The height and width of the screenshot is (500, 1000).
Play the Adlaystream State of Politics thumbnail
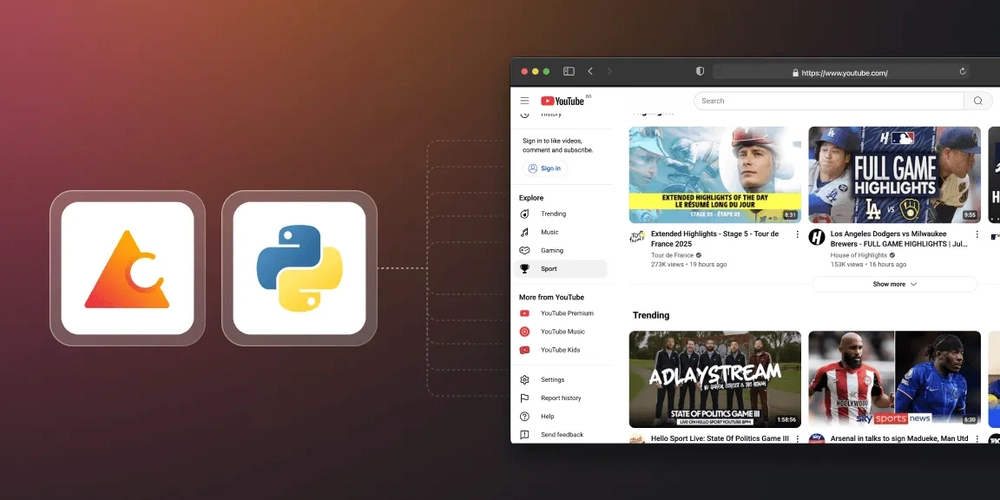click(714, 379)
